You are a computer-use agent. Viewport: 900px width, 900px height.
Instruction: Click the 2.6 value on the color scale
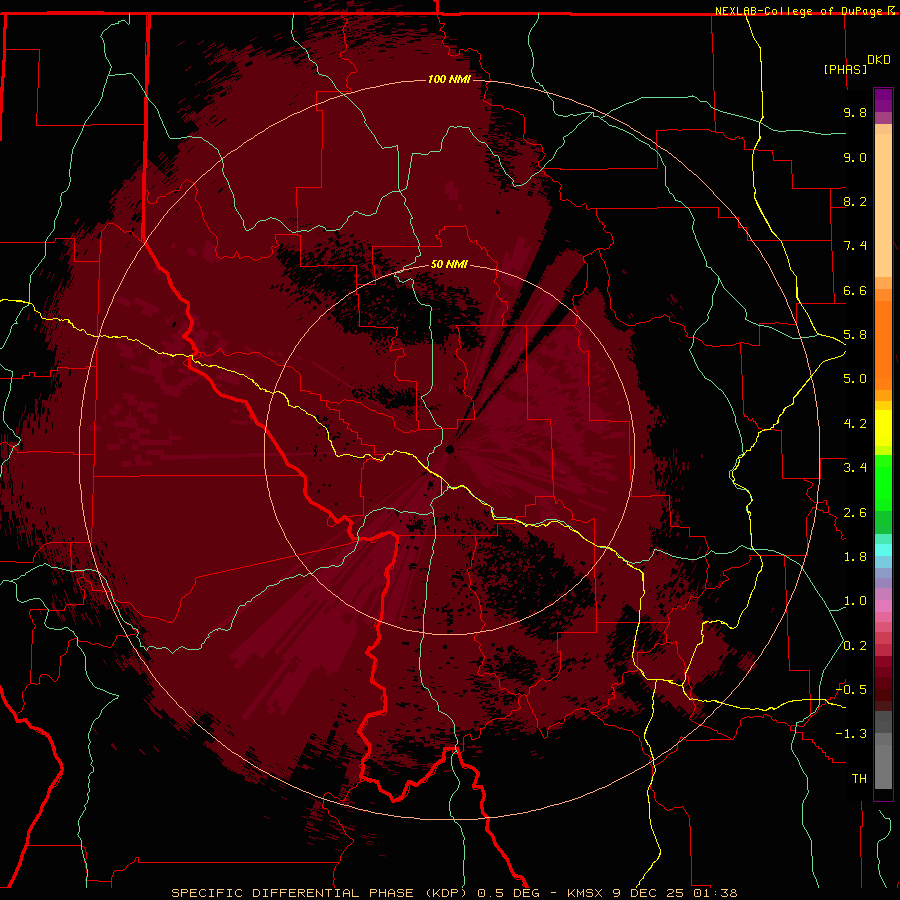tap(855, 513)
